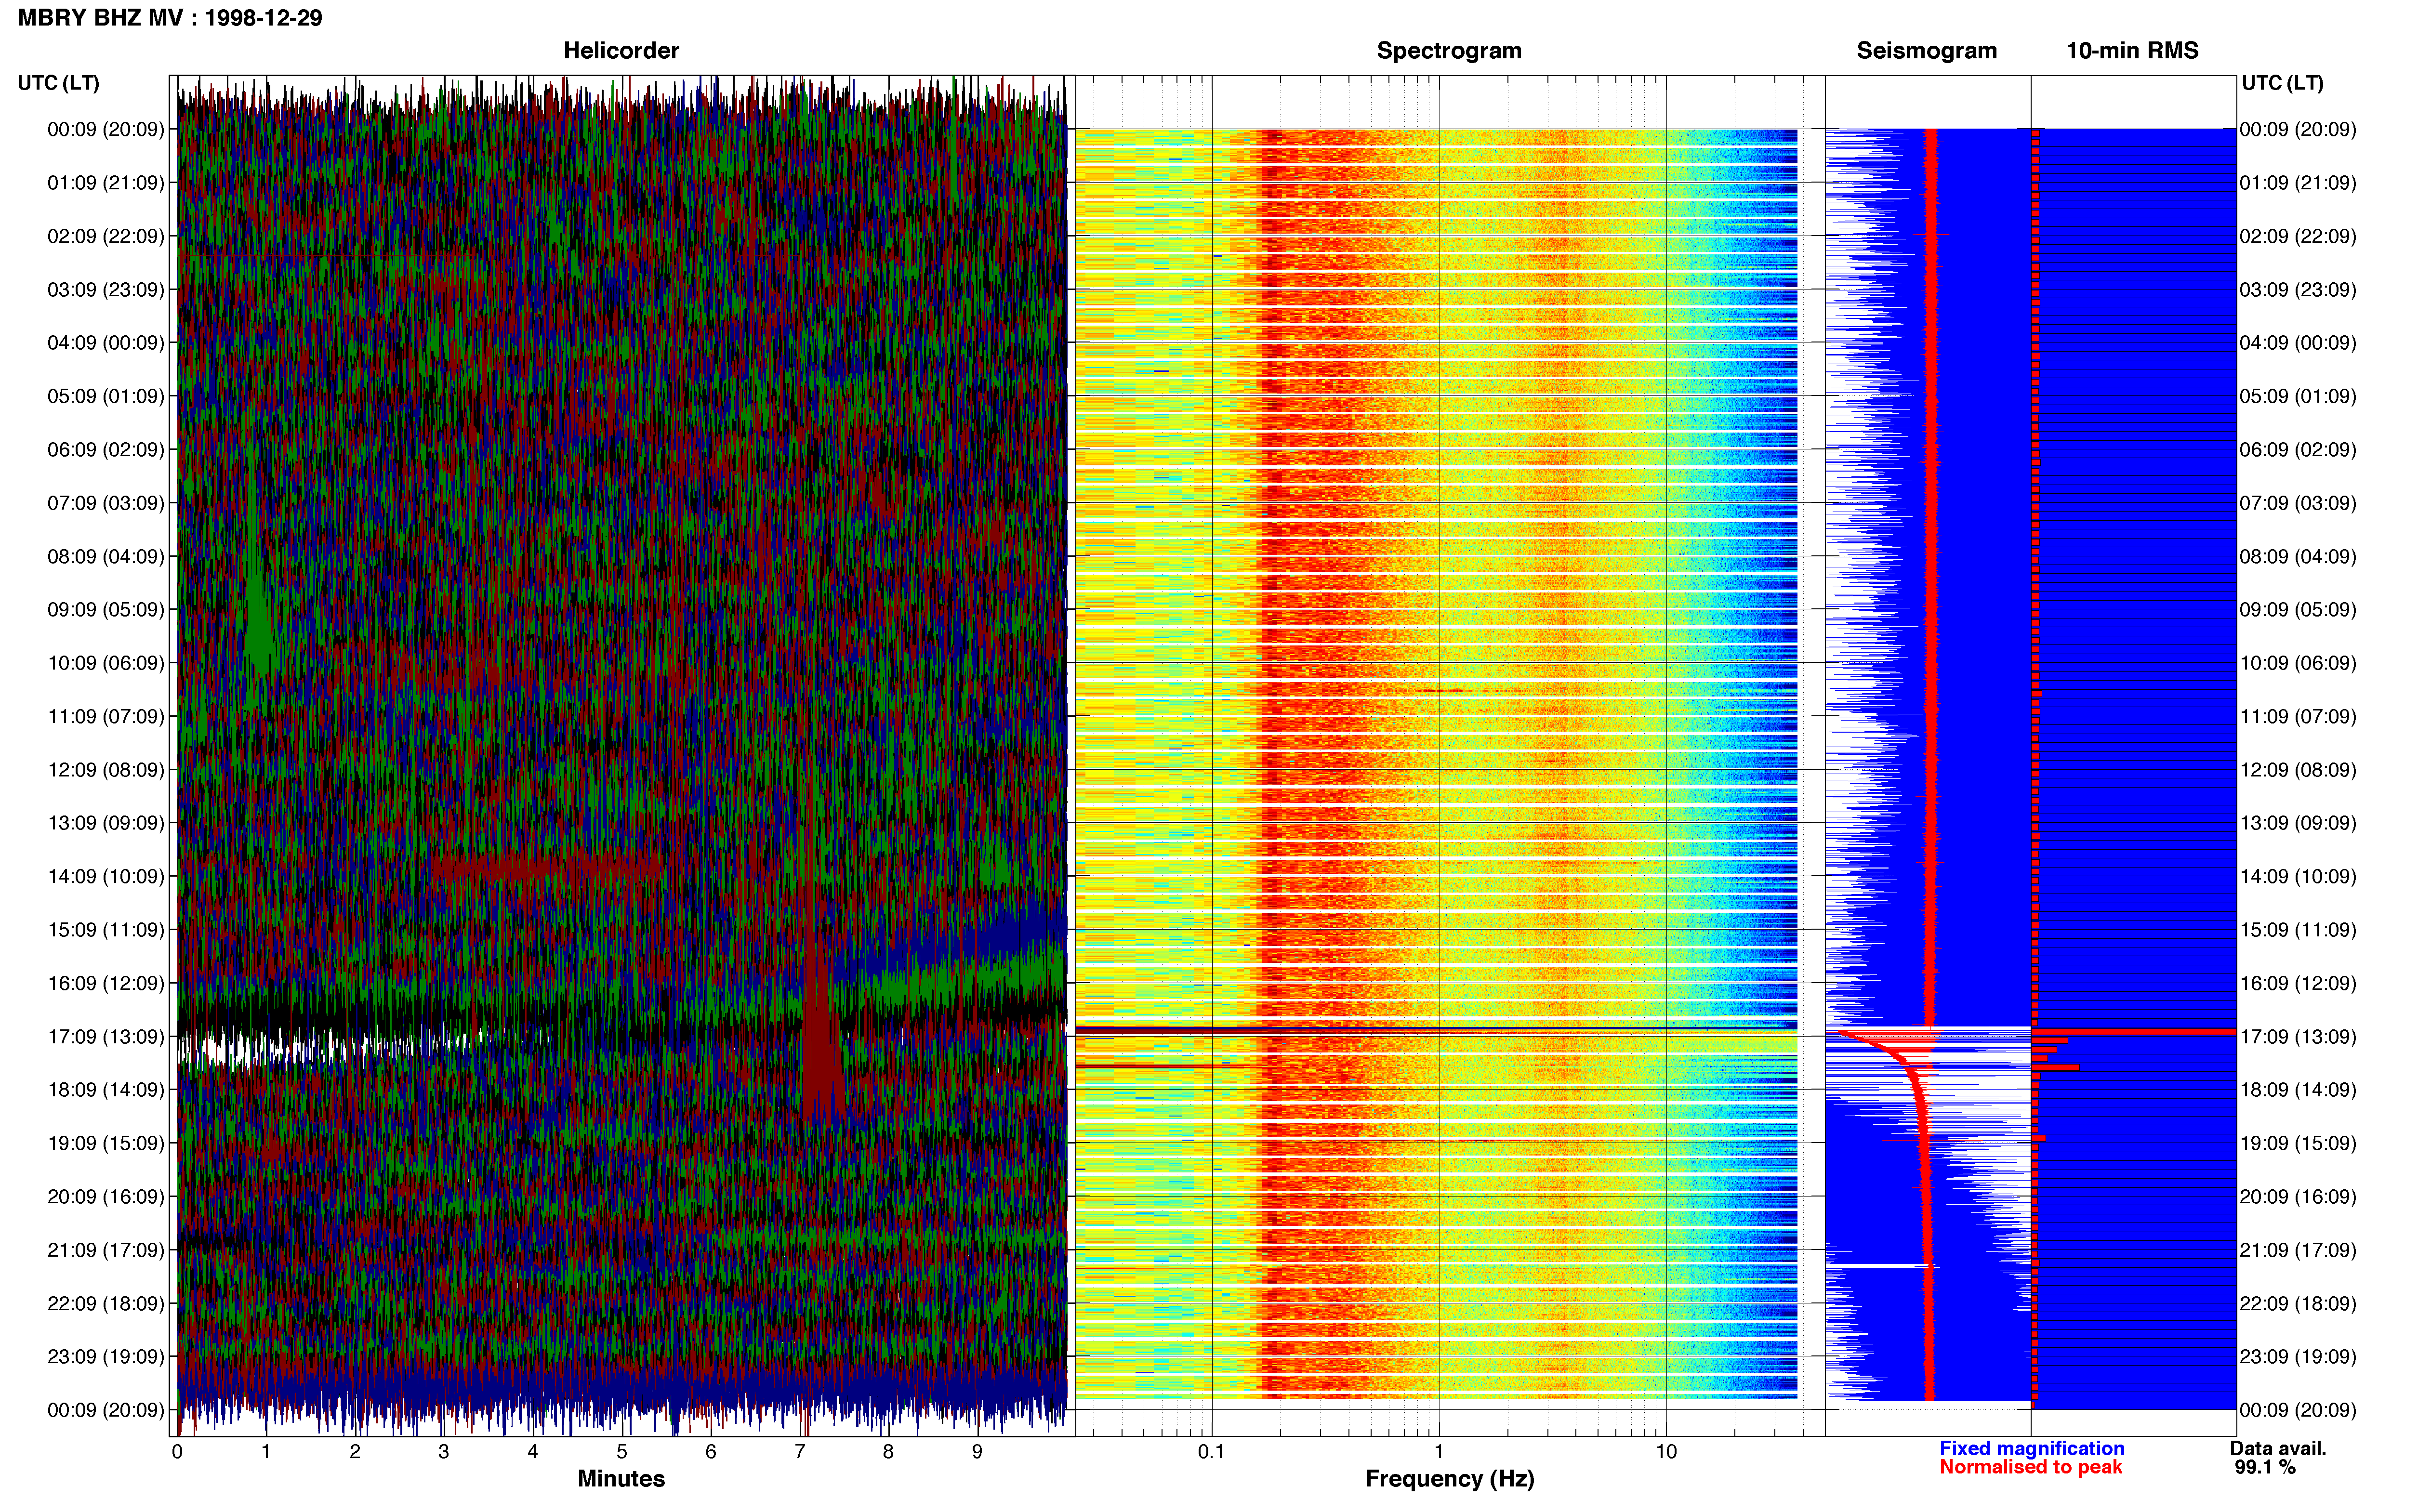Image resolution: width=2418 pixels, height=1512 pixels.
Task: Click the right '01:09 (21:09)' time label
Action: [2298, 183]
